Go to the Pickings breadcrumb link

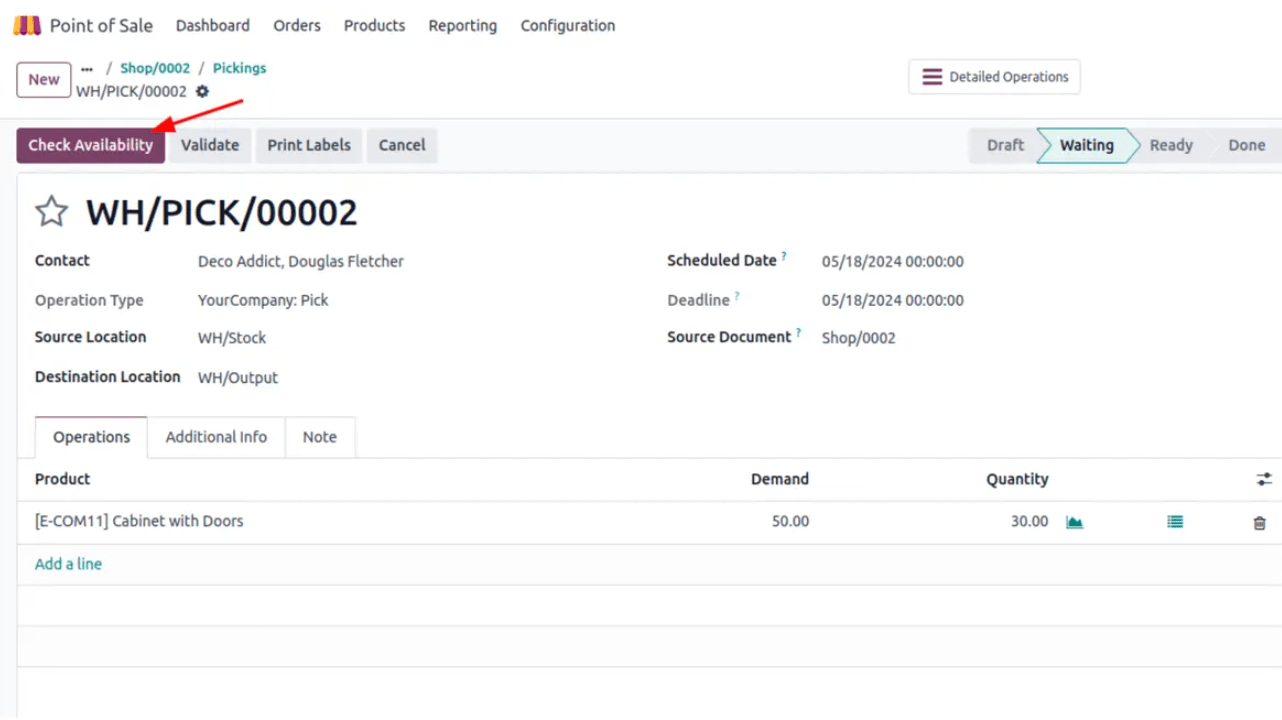239,68
